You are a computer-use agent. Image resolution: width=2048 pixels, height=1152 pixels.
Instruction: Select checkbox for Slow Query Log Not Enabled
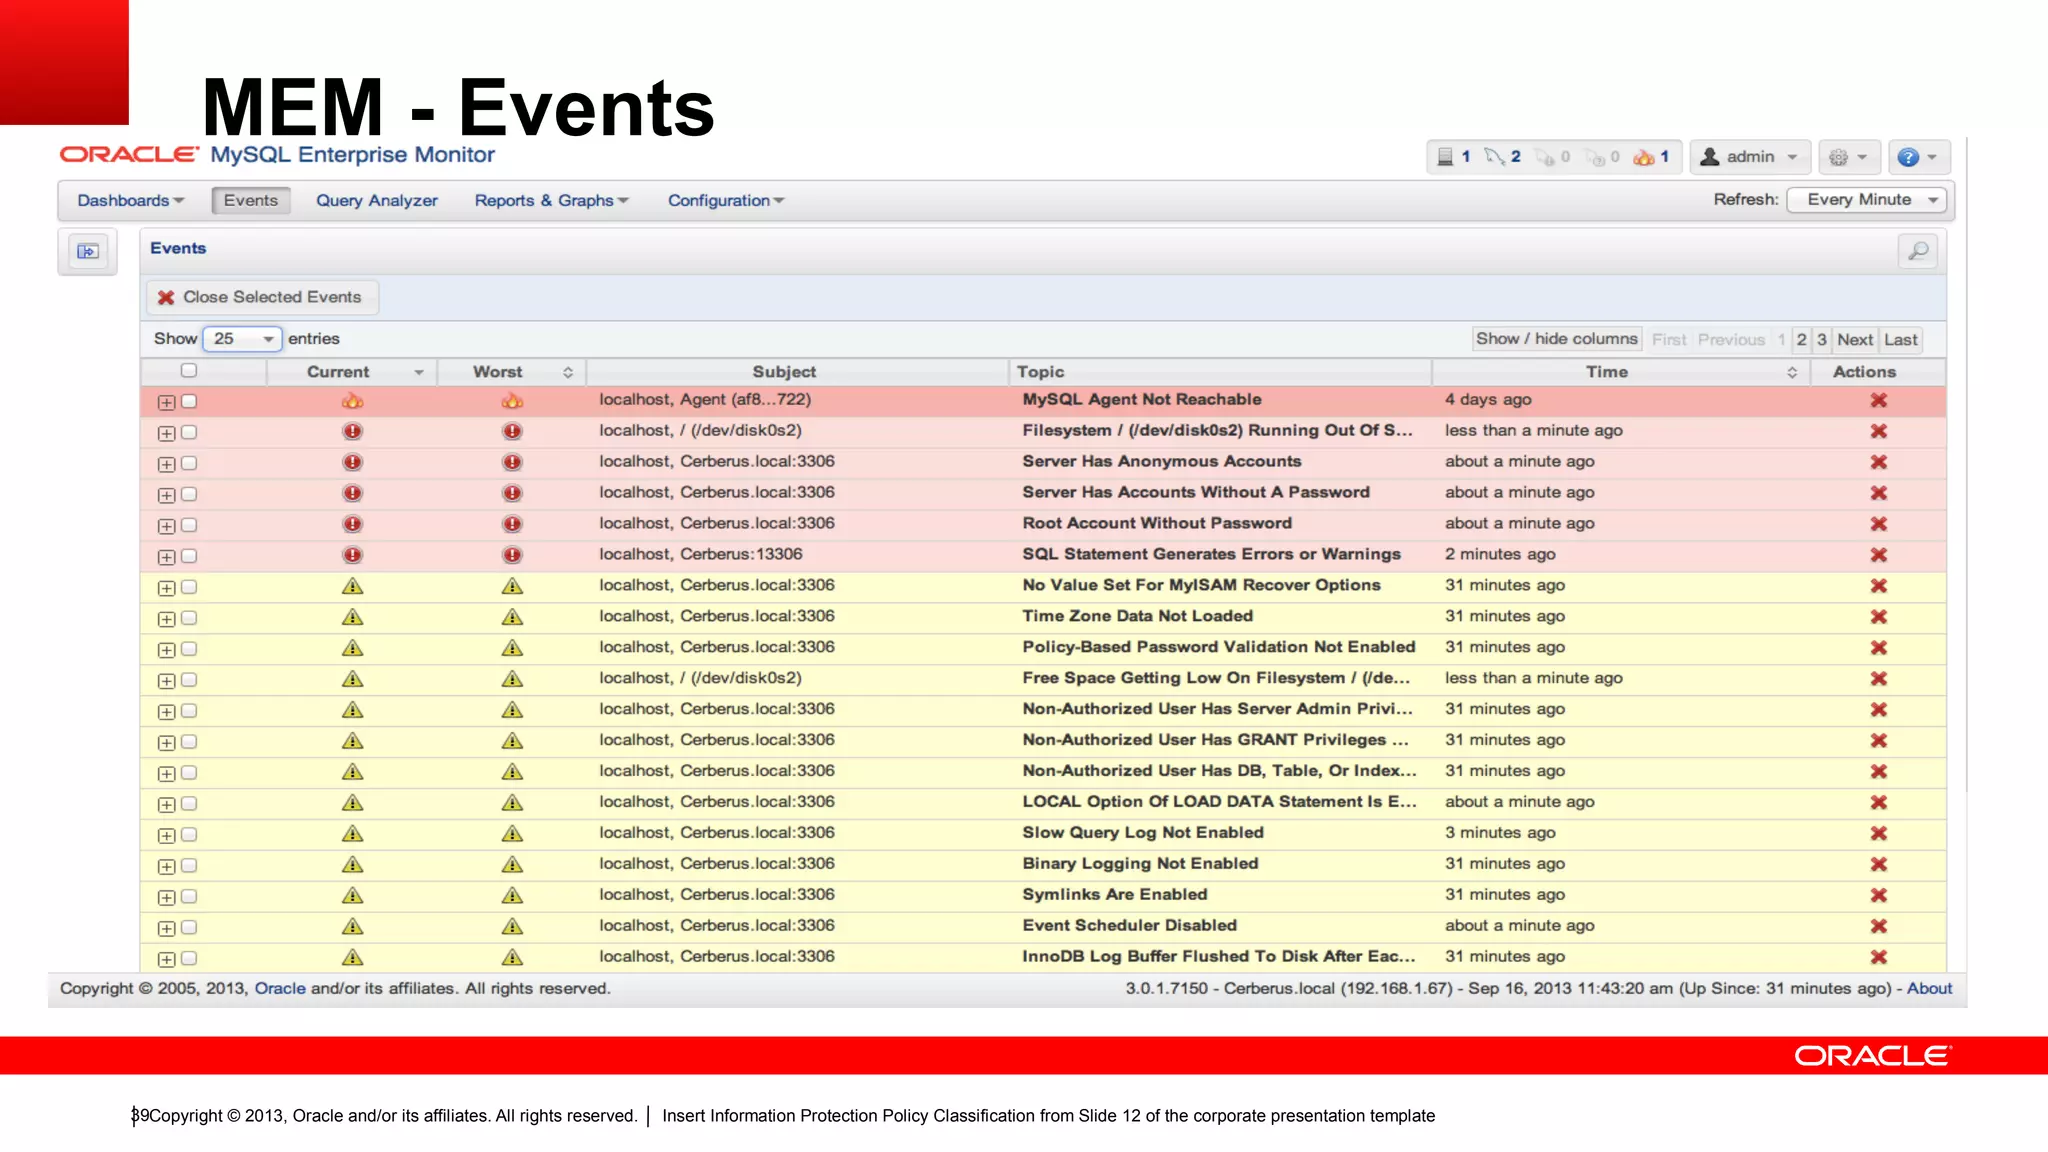point(189,834)
